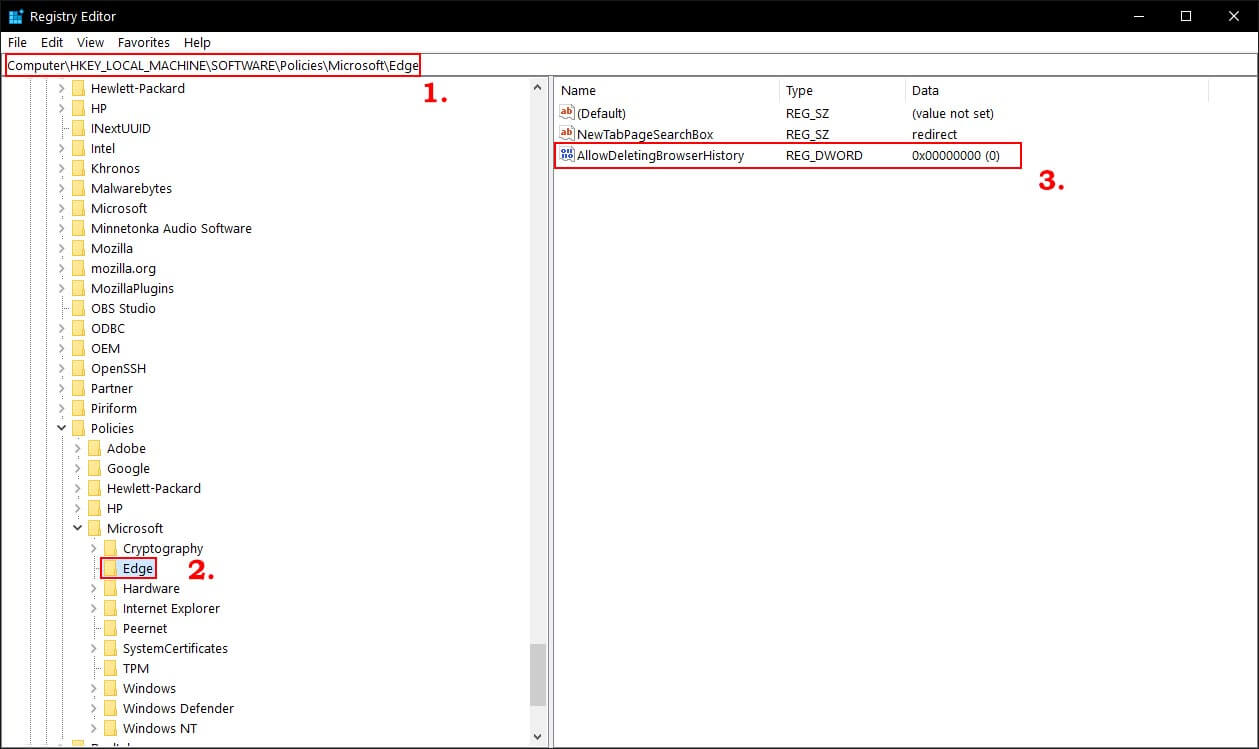Image resolution: width=1259 pixels, height=749 pixels.
Task: Click the Minnetonka Audio Software folder icon
Action: click(79, 228)
